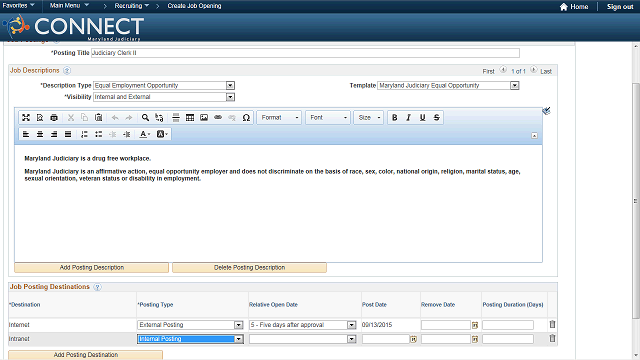Click the Undo arrow icon
This screenshot has height=360, width=640.
coord(115,118)
